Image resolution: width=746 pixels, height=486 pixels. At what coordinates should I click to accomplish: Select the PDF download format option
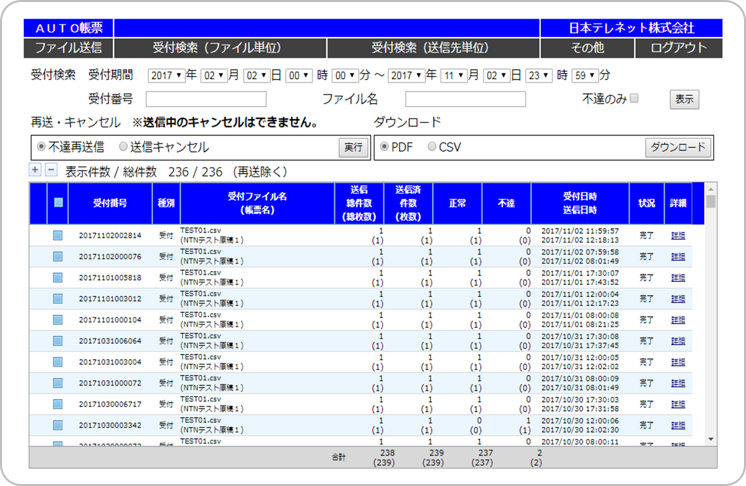pos(384,147)
